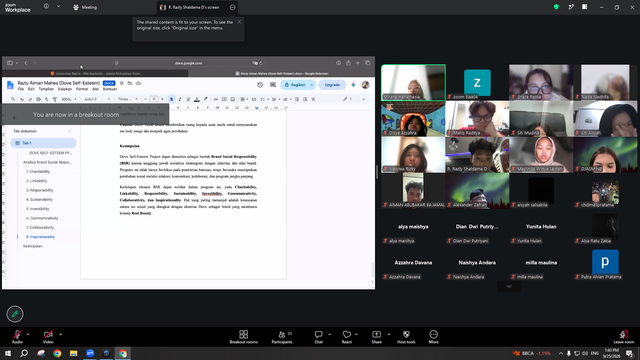This screenshot has height=360, width=640.
Task: Go to 4. Sustainability outline heading
Action: click(x=39, y=200)
